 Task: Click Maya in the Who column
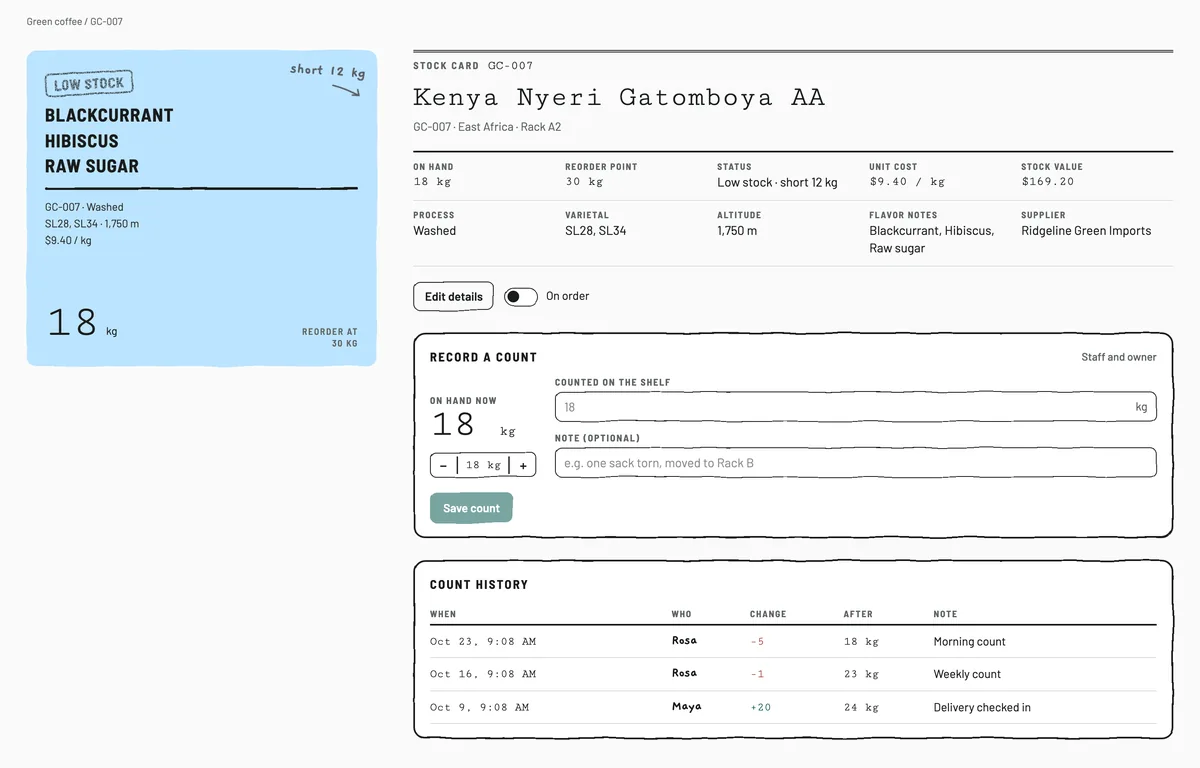(687, 706)
